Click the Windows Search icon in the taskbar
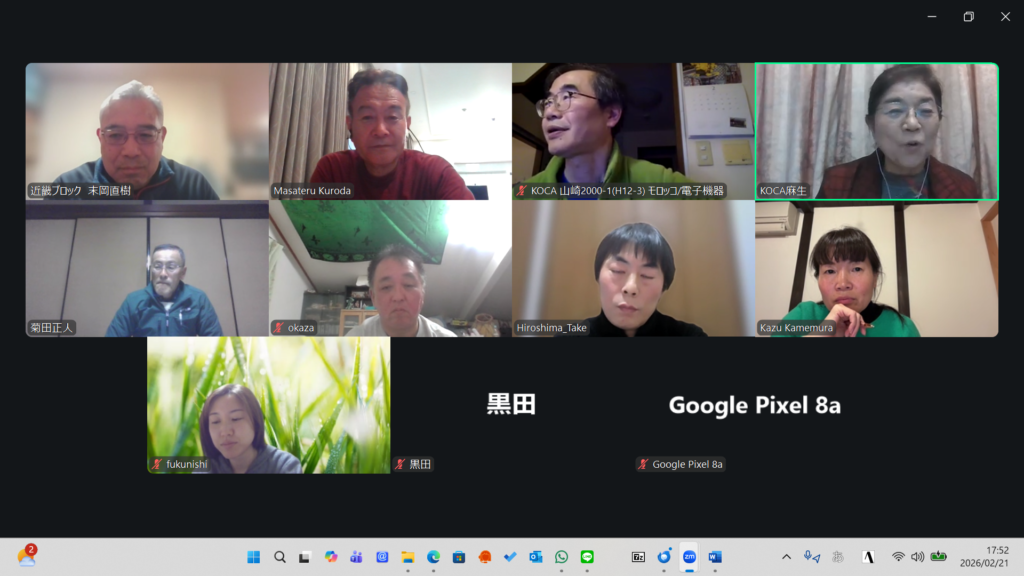 pyautogui.click(x=280, y=557)
